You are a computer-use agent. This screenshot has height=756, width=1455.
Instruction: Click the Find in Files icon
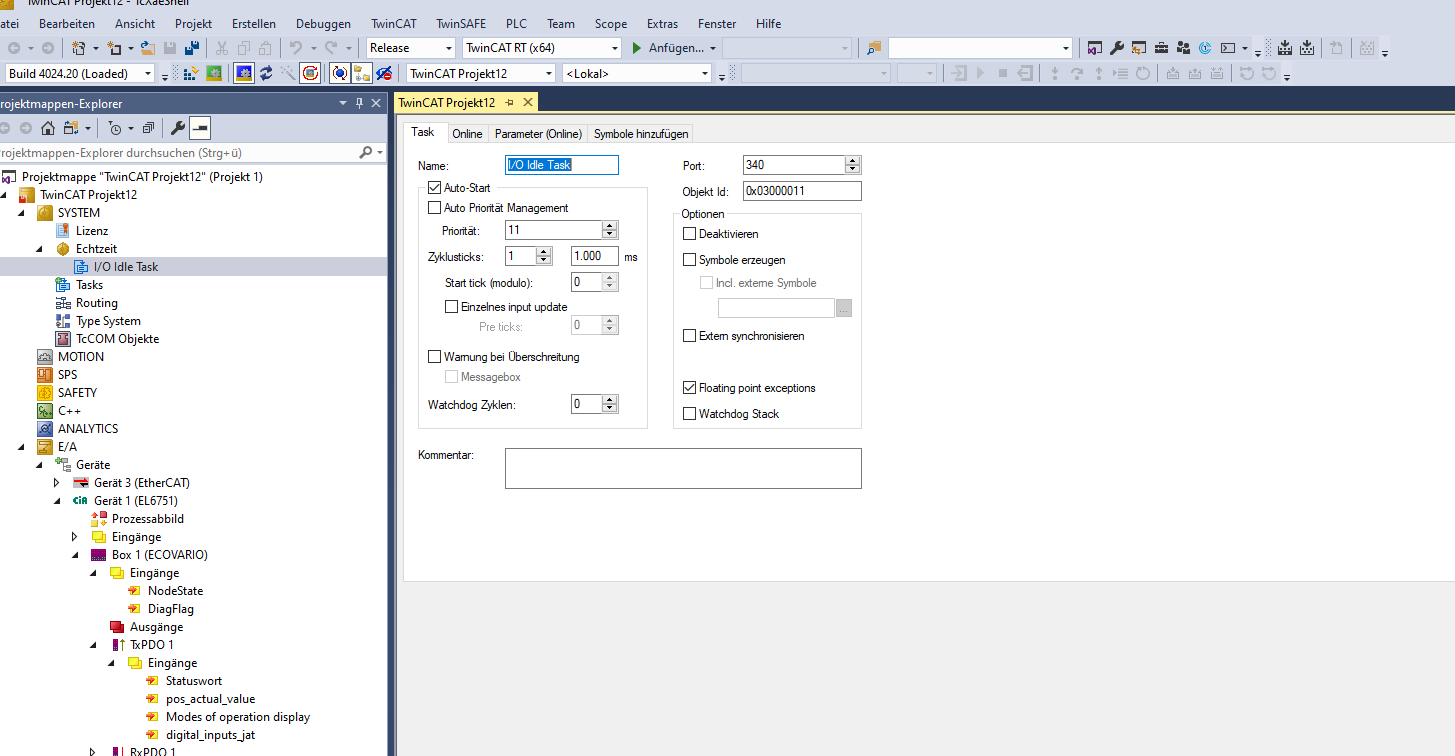pos(875,48)
